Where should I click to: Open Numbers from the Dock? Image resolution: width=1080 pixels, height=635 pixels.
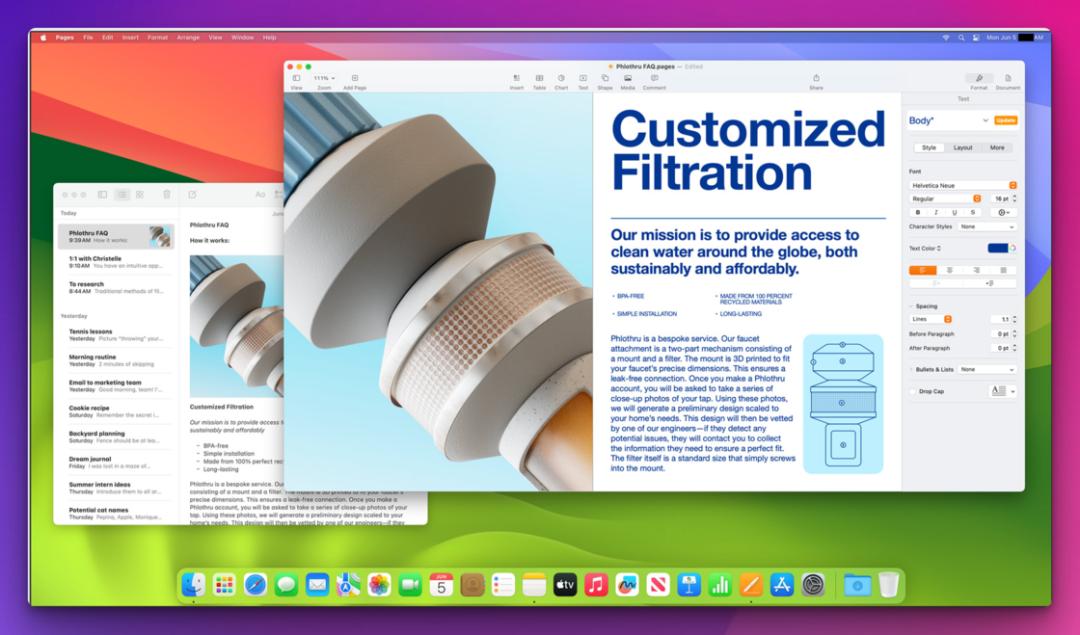(720, 585)
